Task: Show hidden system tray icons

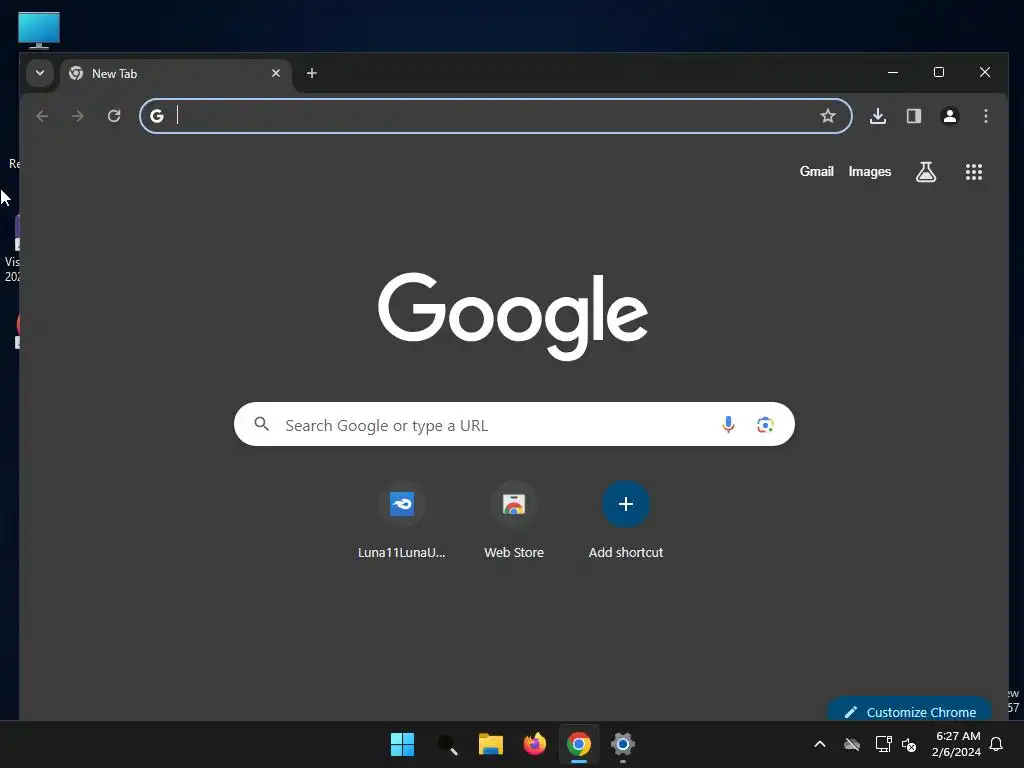Action: pyautogui.click(x=820, y=744)
